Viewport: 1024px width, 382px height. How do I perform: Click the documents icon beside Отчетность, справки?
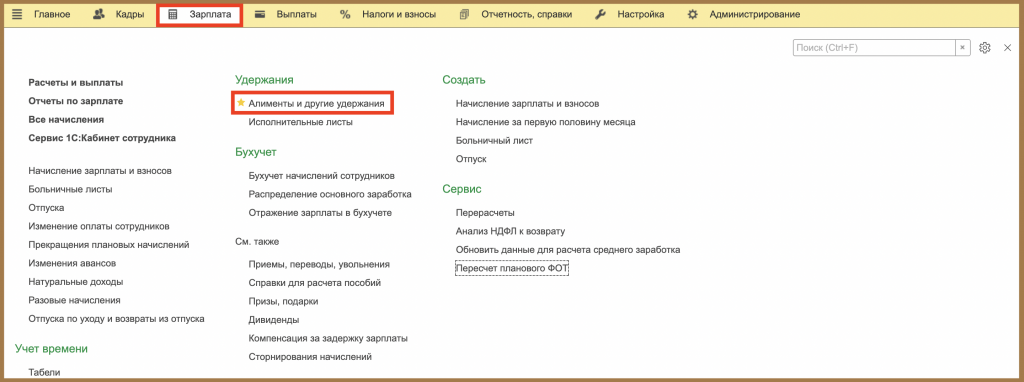464,14
